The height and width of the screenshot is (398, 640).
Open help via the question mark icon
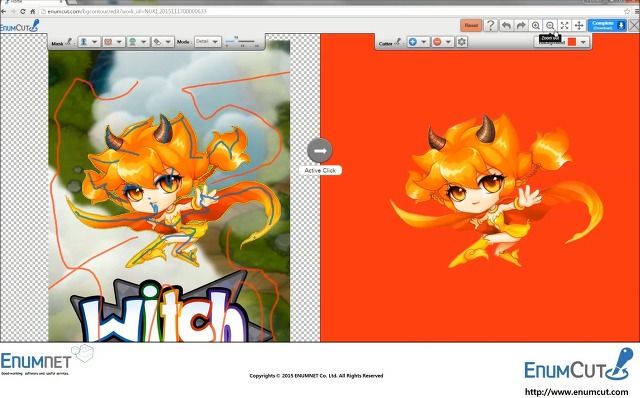point(491,25)
